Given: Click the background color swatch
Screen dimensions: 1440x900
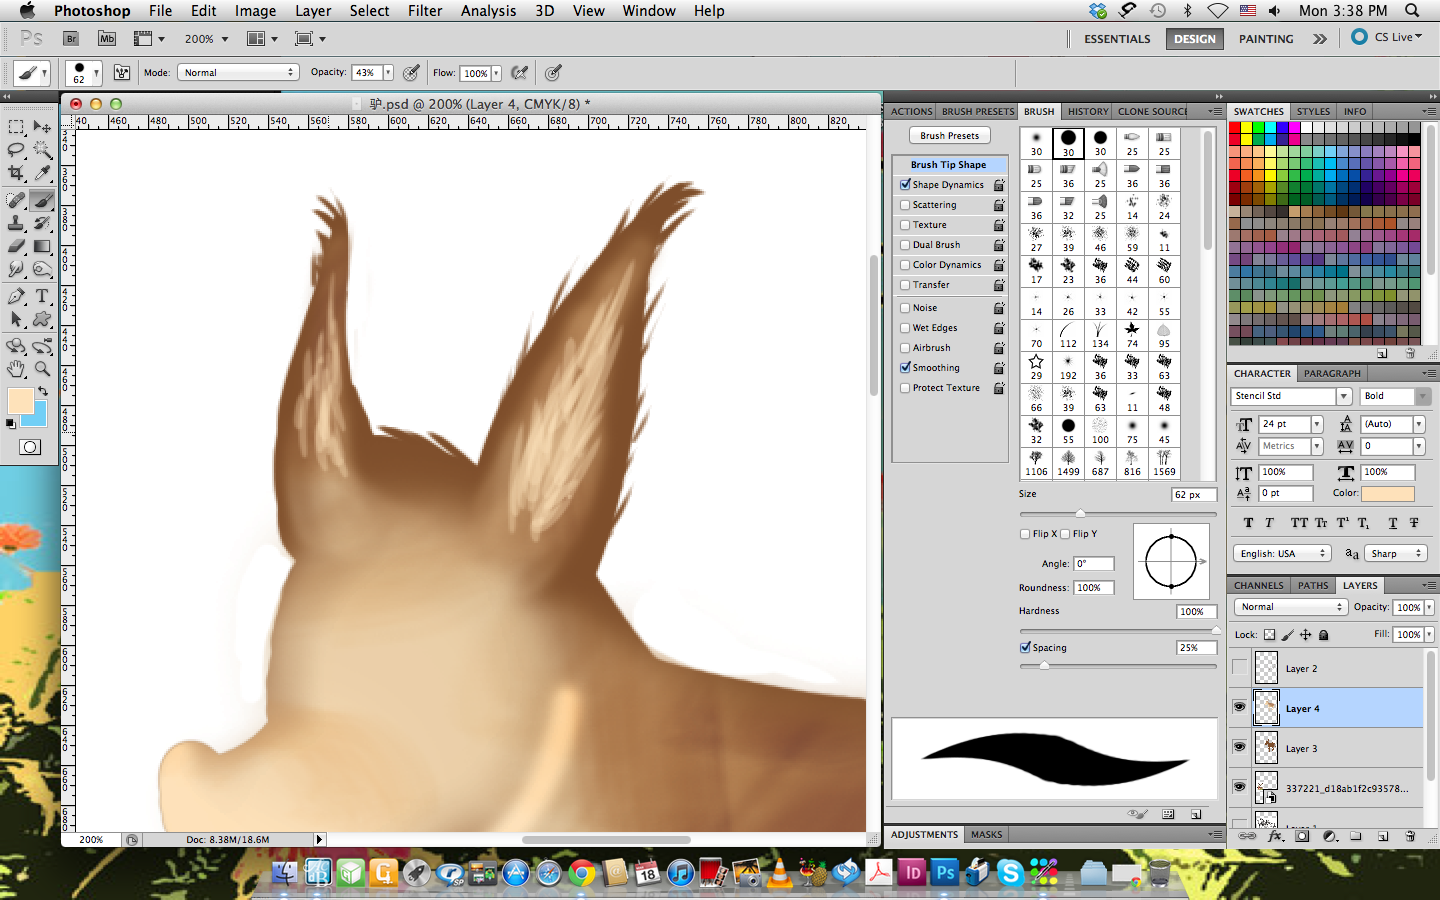Looking at the screenshot, I should coord(39,418).
